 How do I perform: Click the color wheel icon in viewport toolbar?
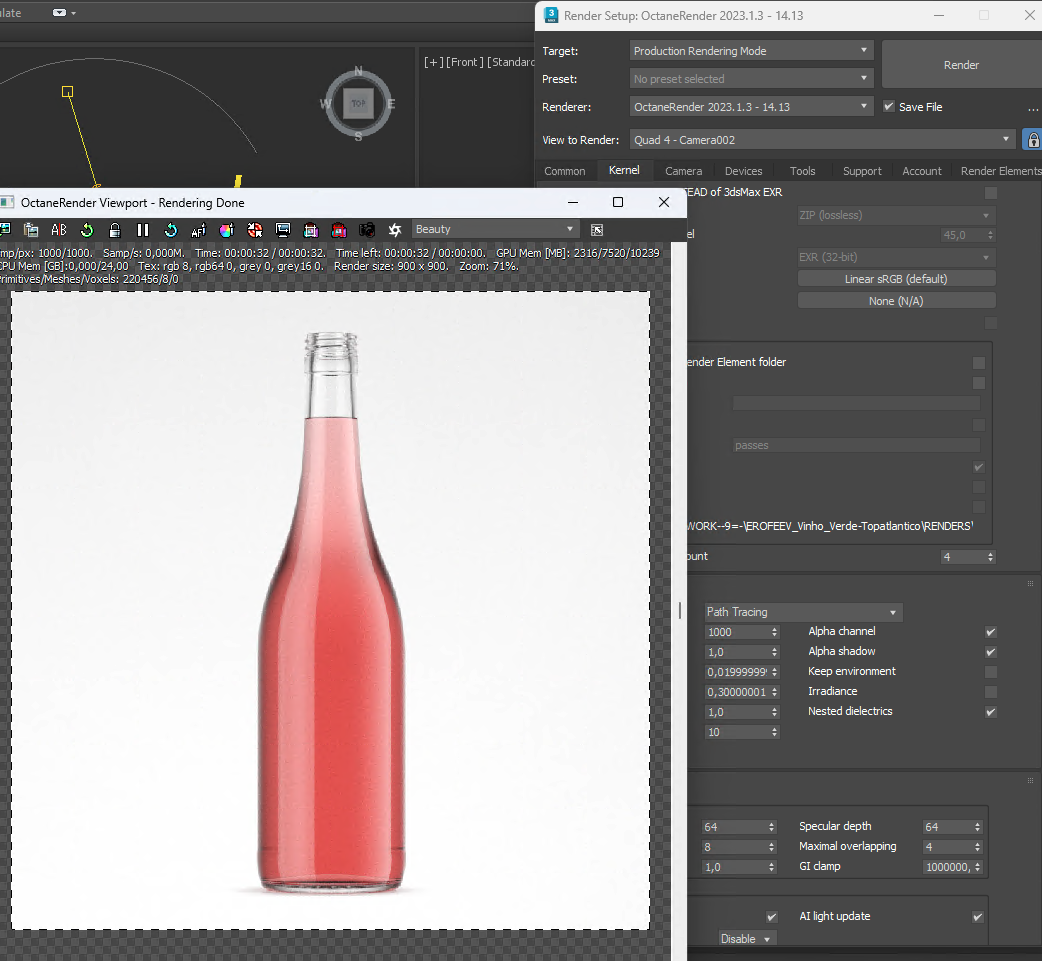[x=227, y=230]
